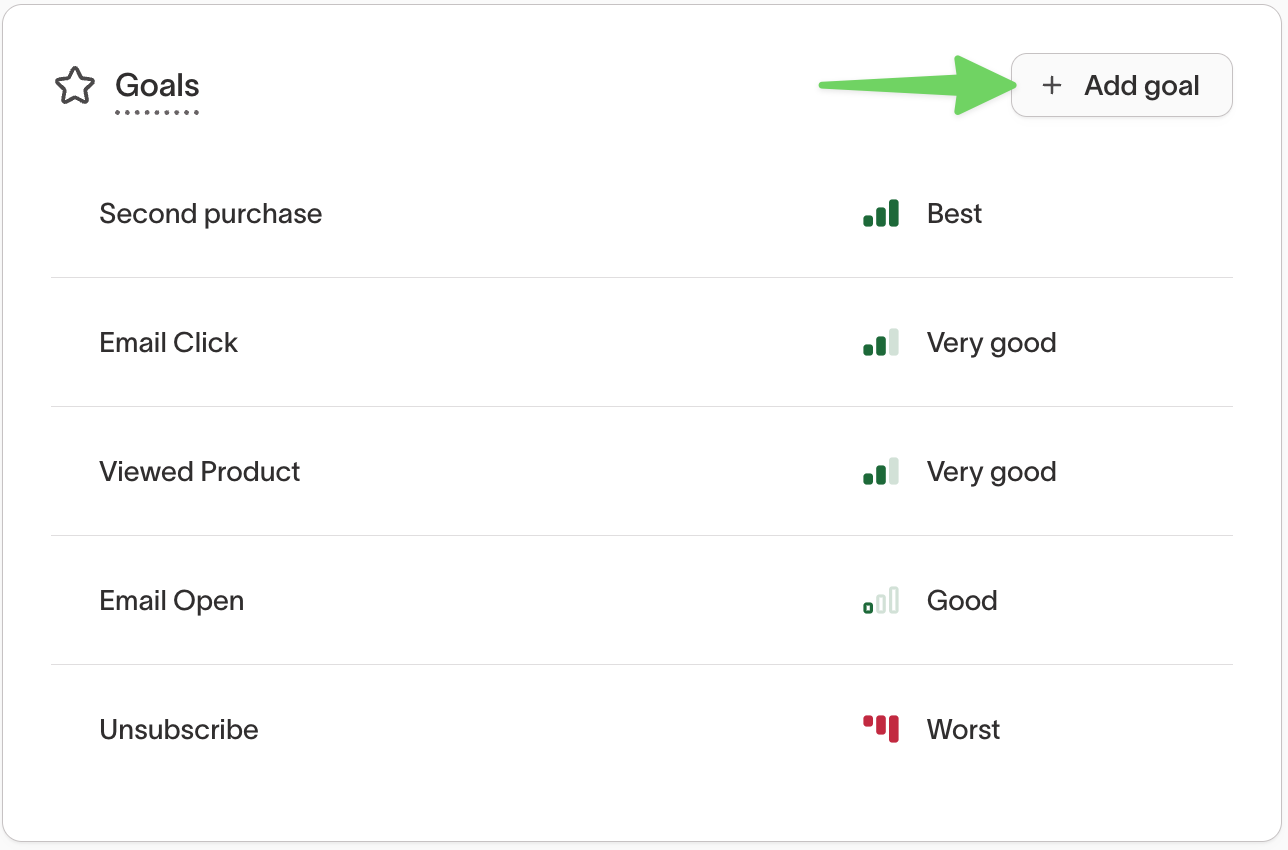The height and width of the screenshot is (850, 1288).
Task: Select the Email Click goal
Action: point(168,343)
